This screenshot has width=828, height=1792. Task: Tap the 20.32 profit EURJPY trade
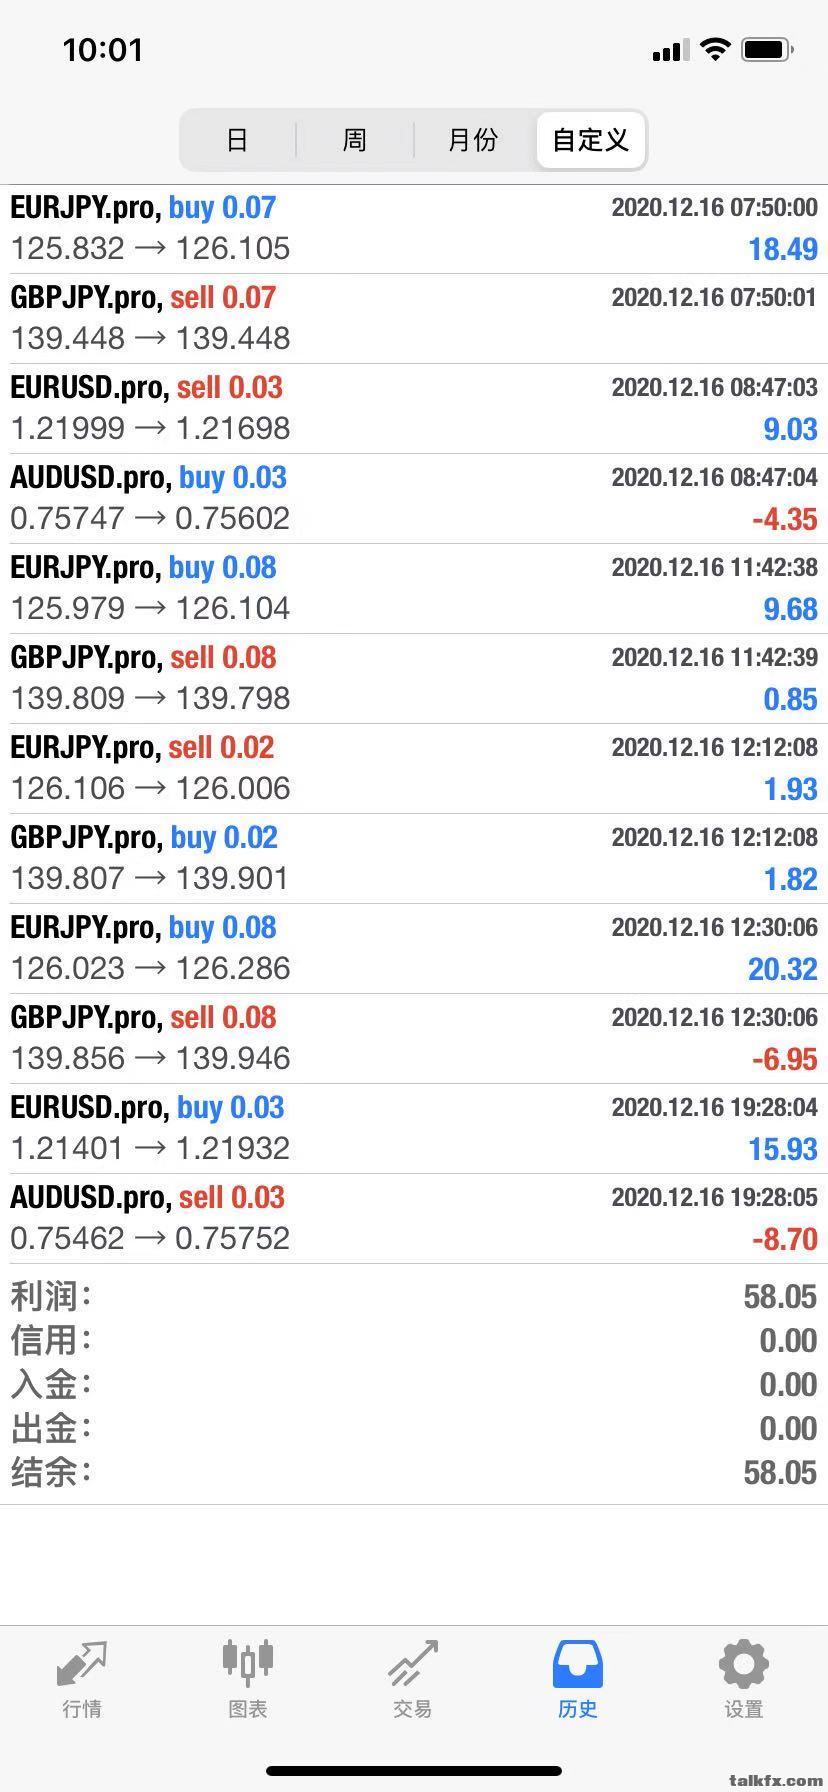pyautogui.click(x=414, y=949)
